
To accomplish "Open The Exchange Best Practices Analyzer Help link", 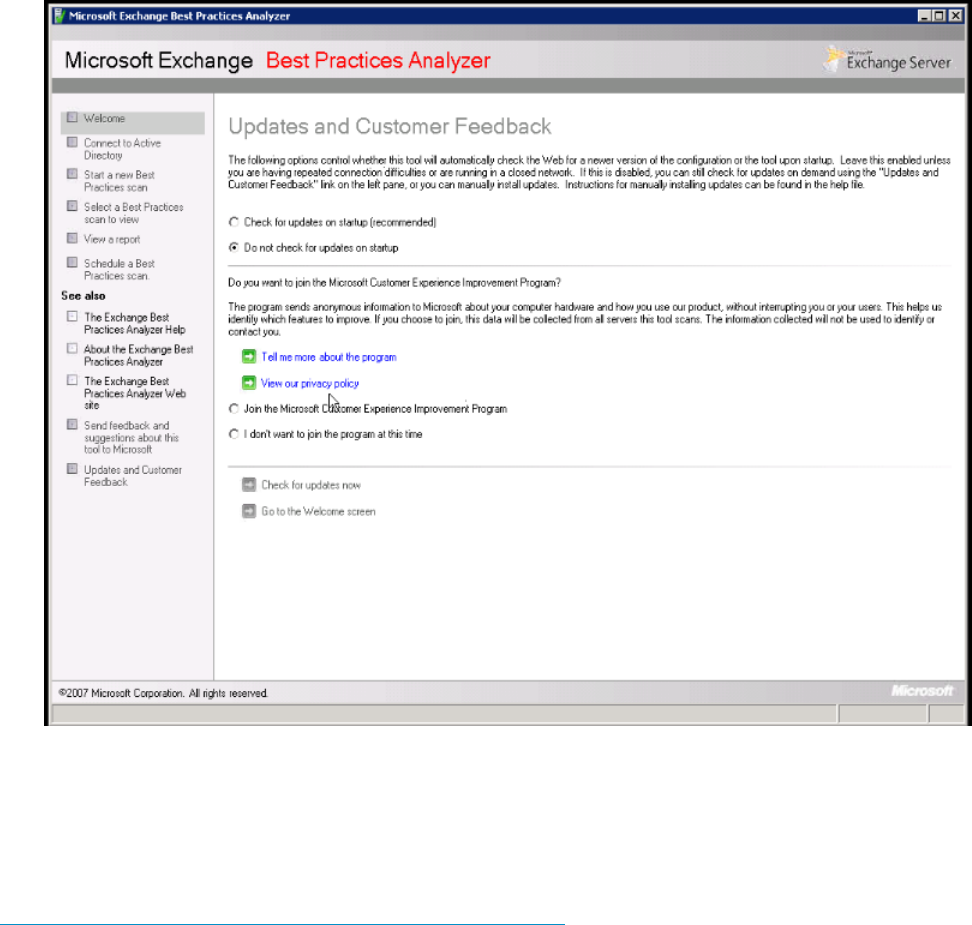I will click(x=135, y=323).
